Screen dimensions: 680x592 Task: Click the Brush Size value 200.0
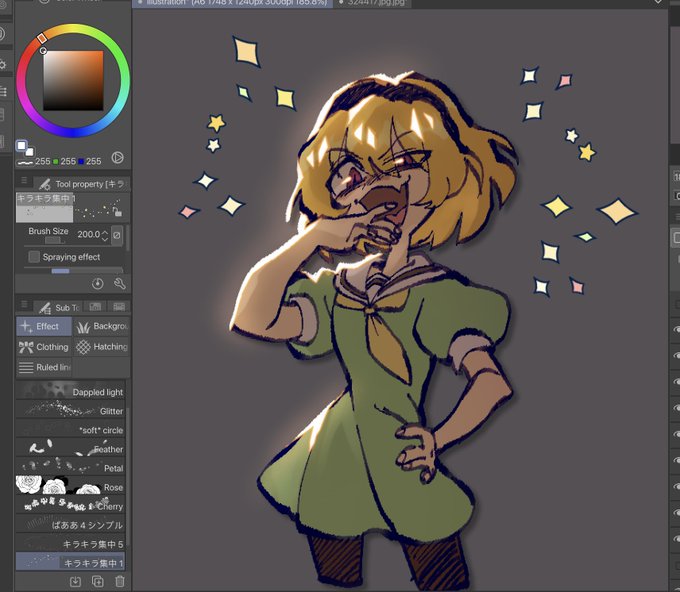point(88,235)
